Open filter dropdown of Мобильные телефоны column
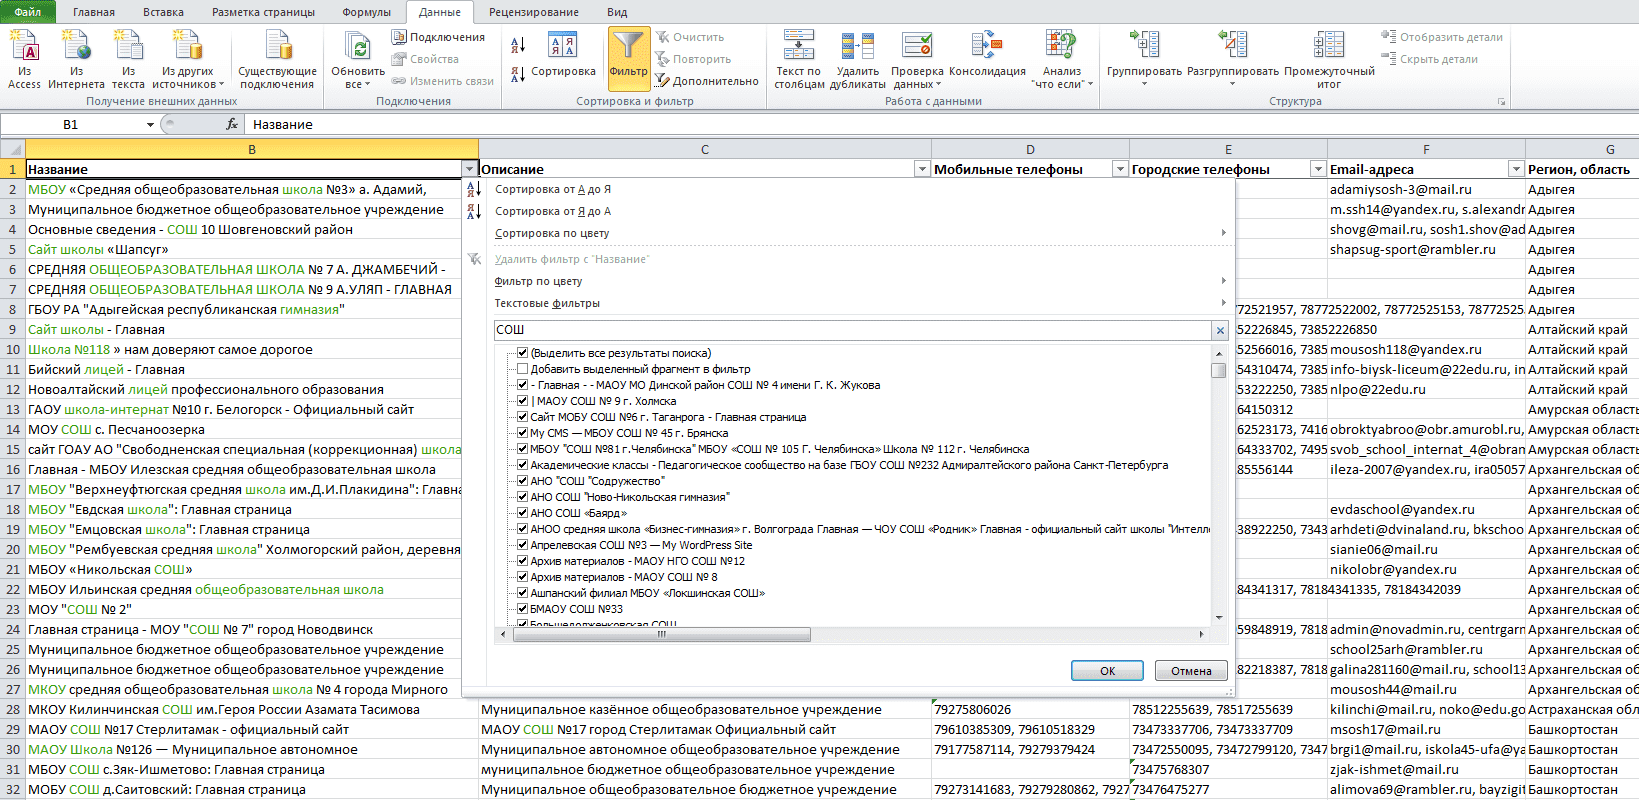1639x800 pixels. point(1120,169)
